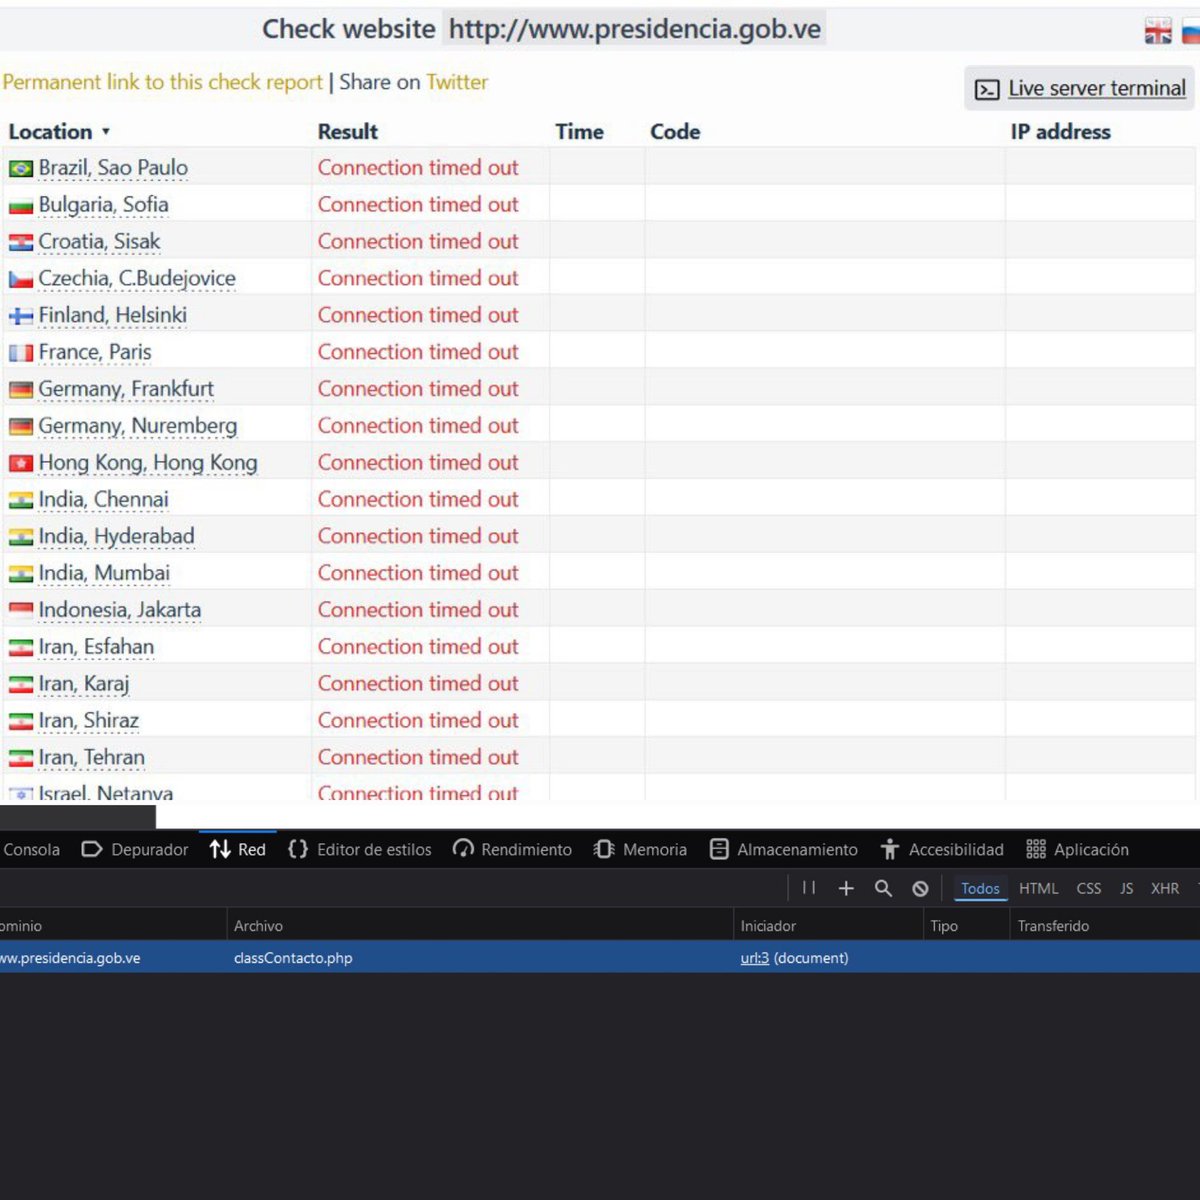
Task: Open the Live server terminal link
Action: (1097, 88)
